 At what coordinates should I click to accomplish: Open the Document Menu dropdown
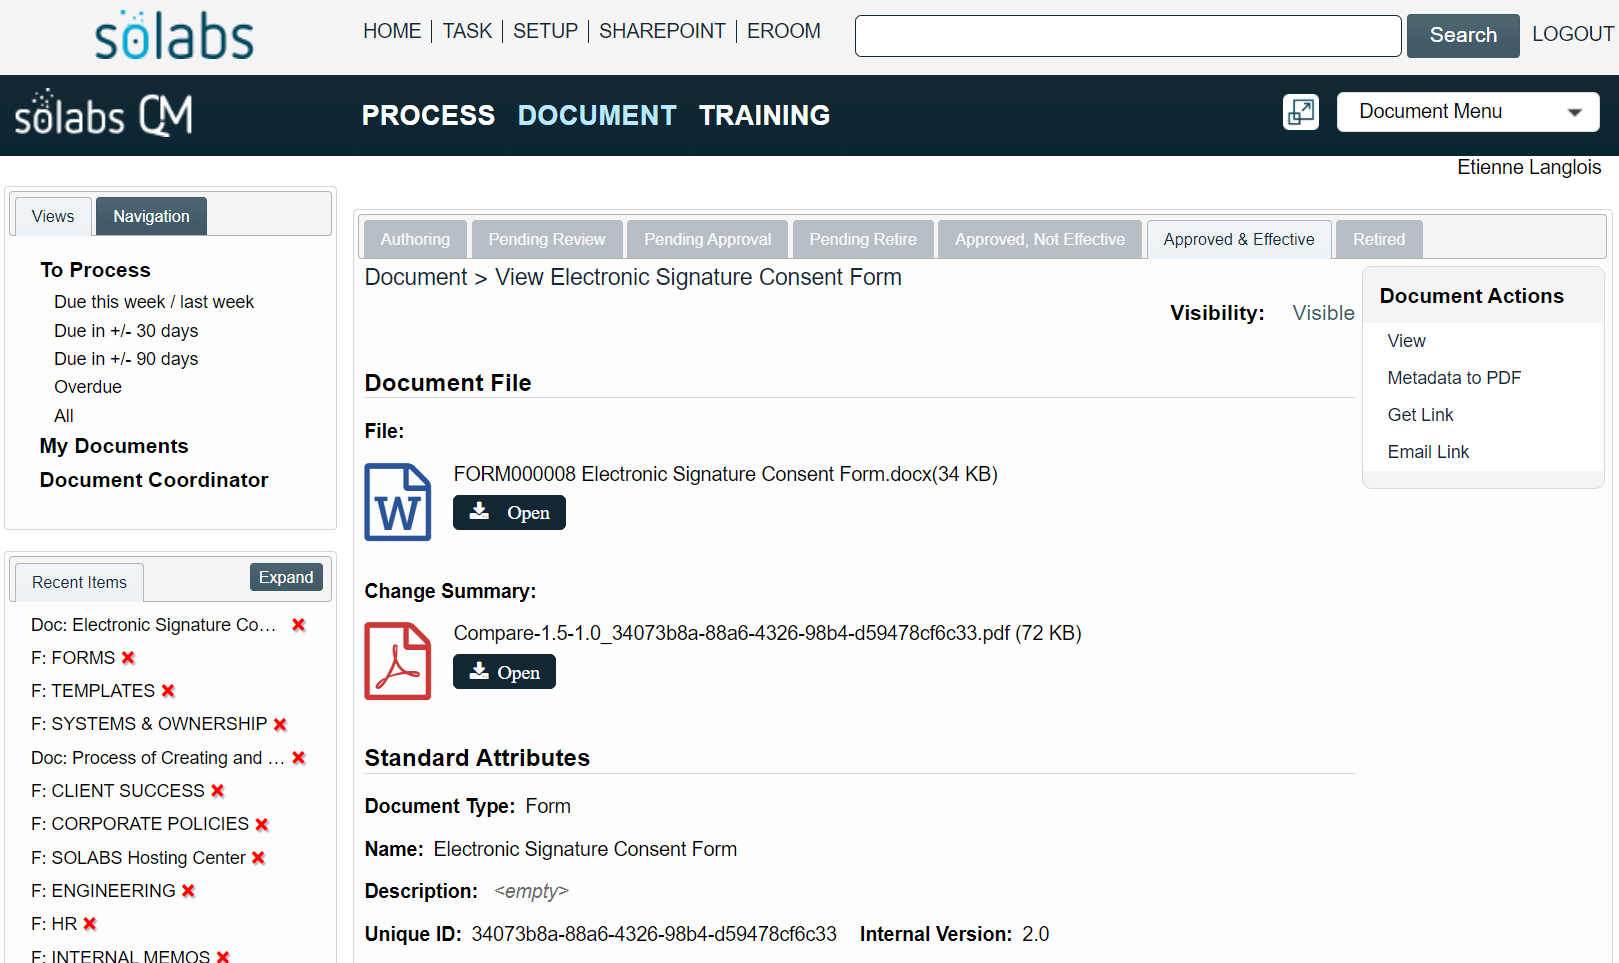1468,112
